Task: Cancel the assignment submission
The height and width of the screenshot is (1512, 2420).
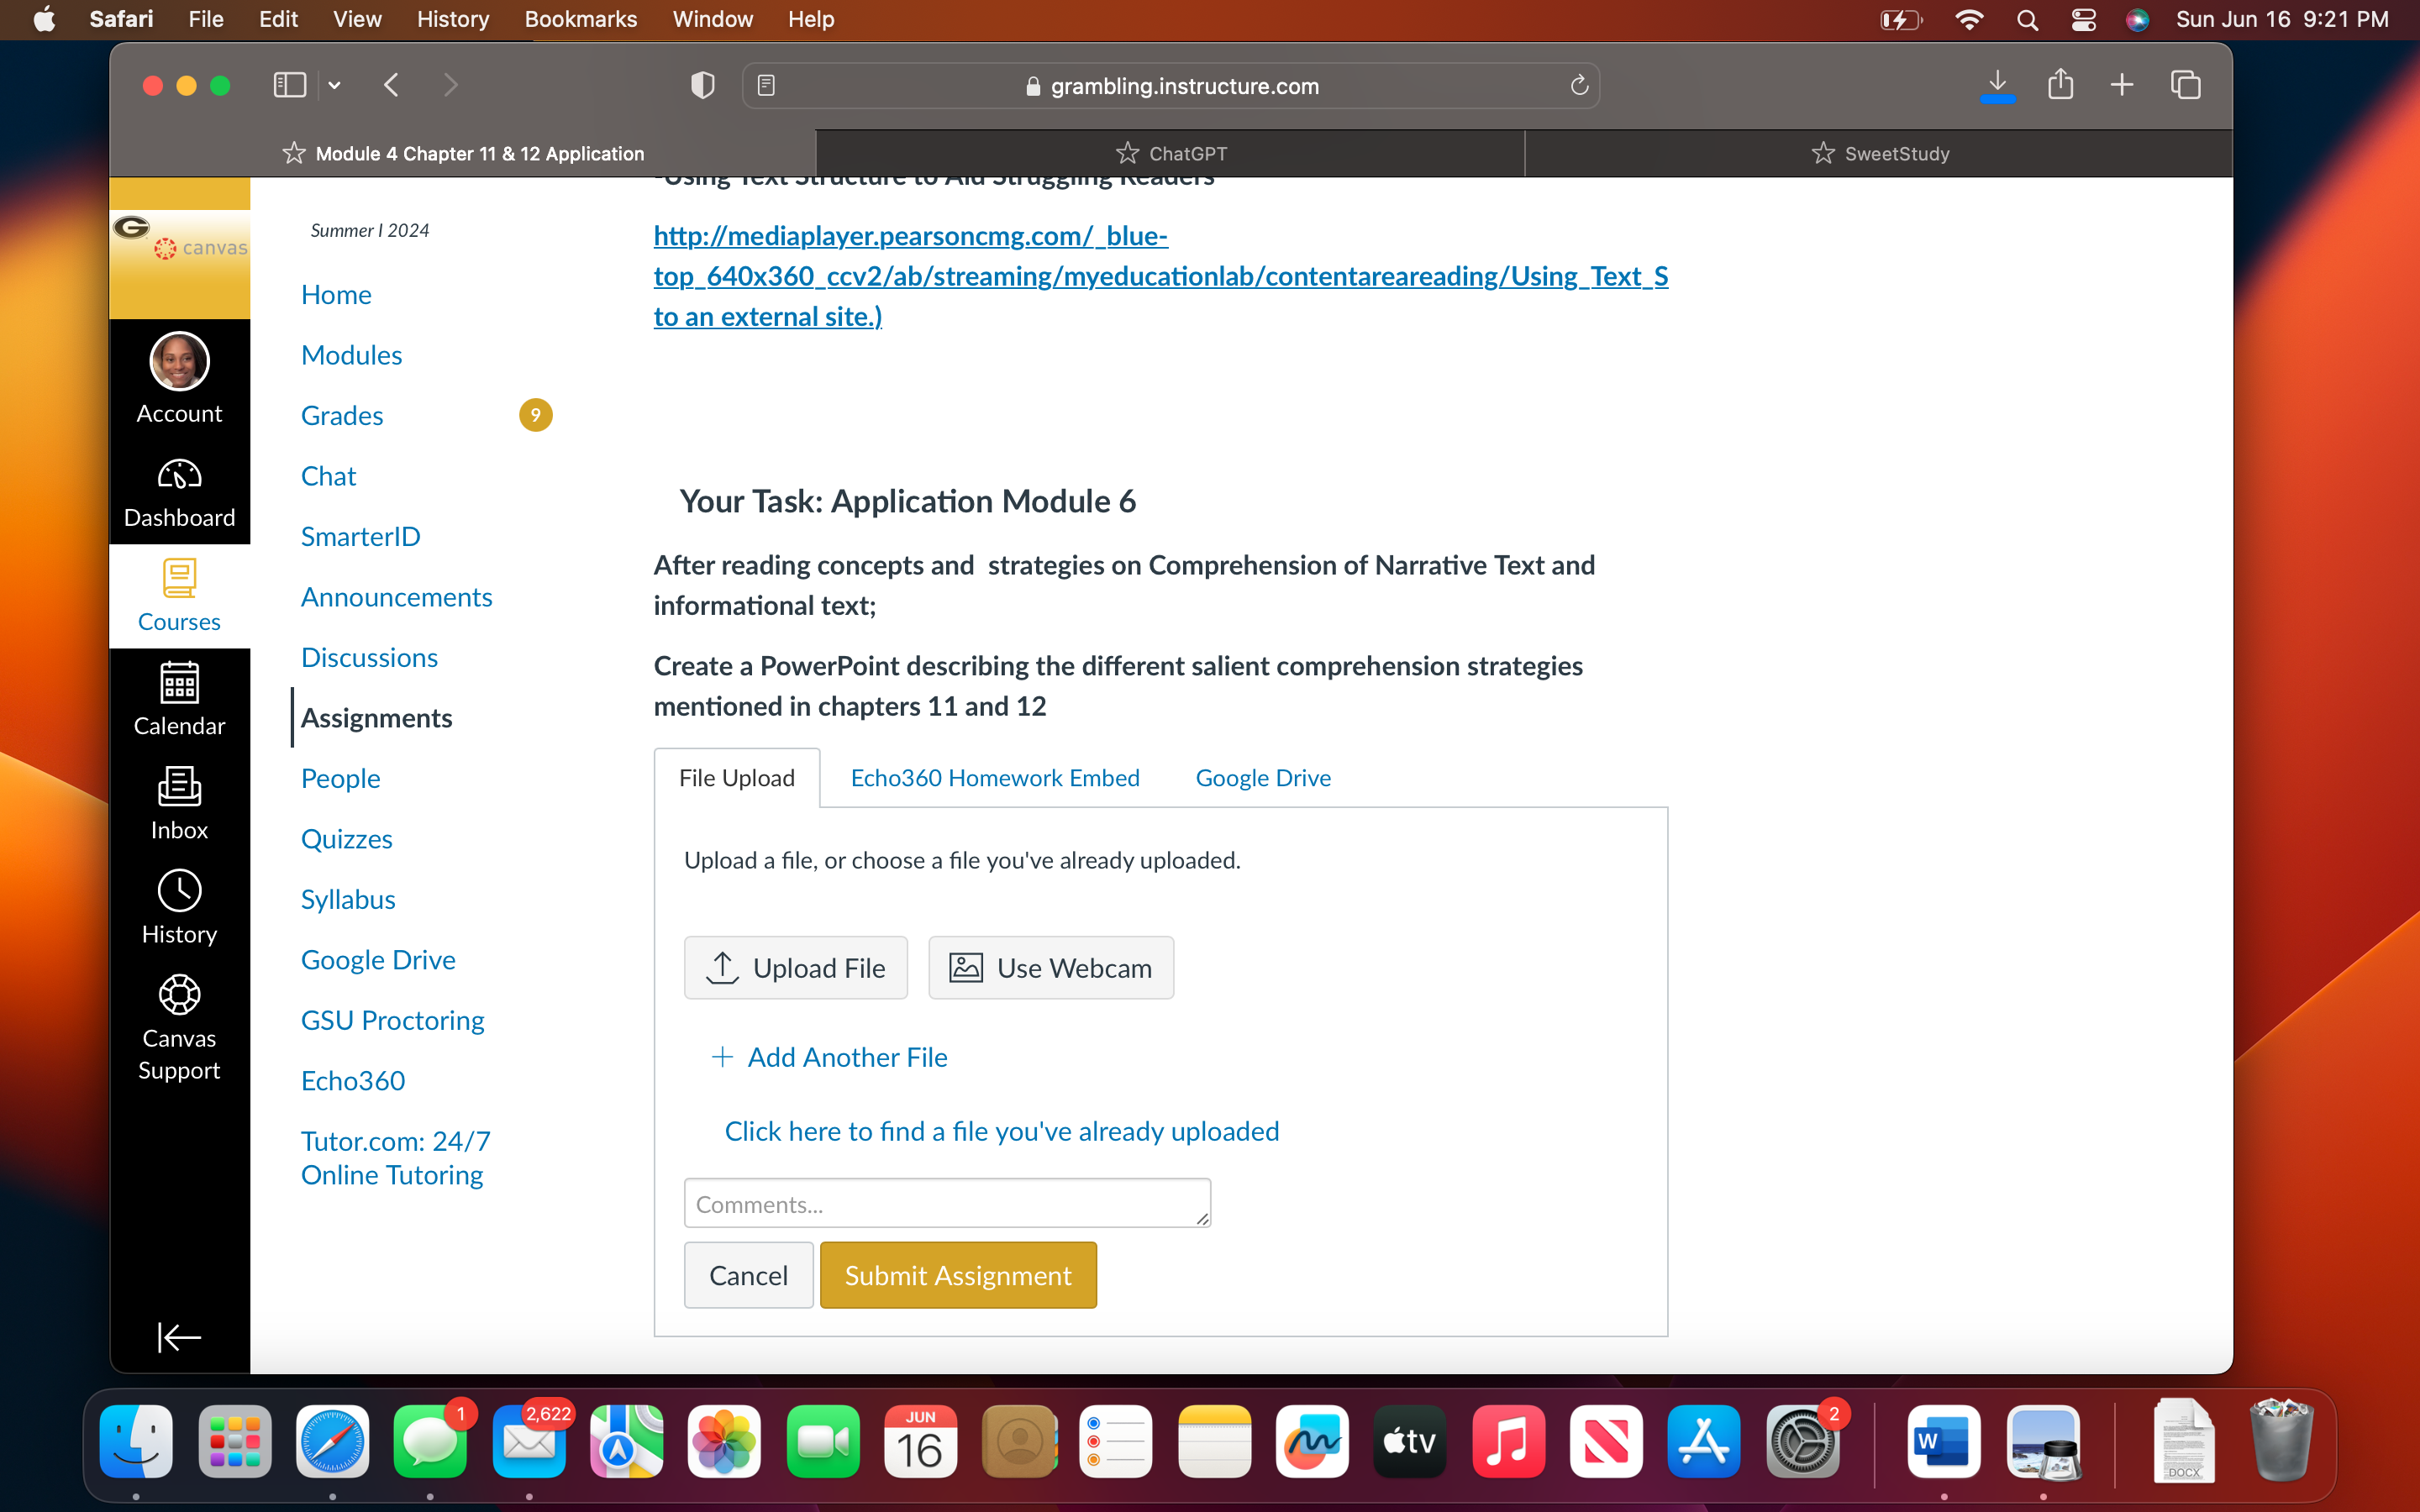Action: [748, 1275]
